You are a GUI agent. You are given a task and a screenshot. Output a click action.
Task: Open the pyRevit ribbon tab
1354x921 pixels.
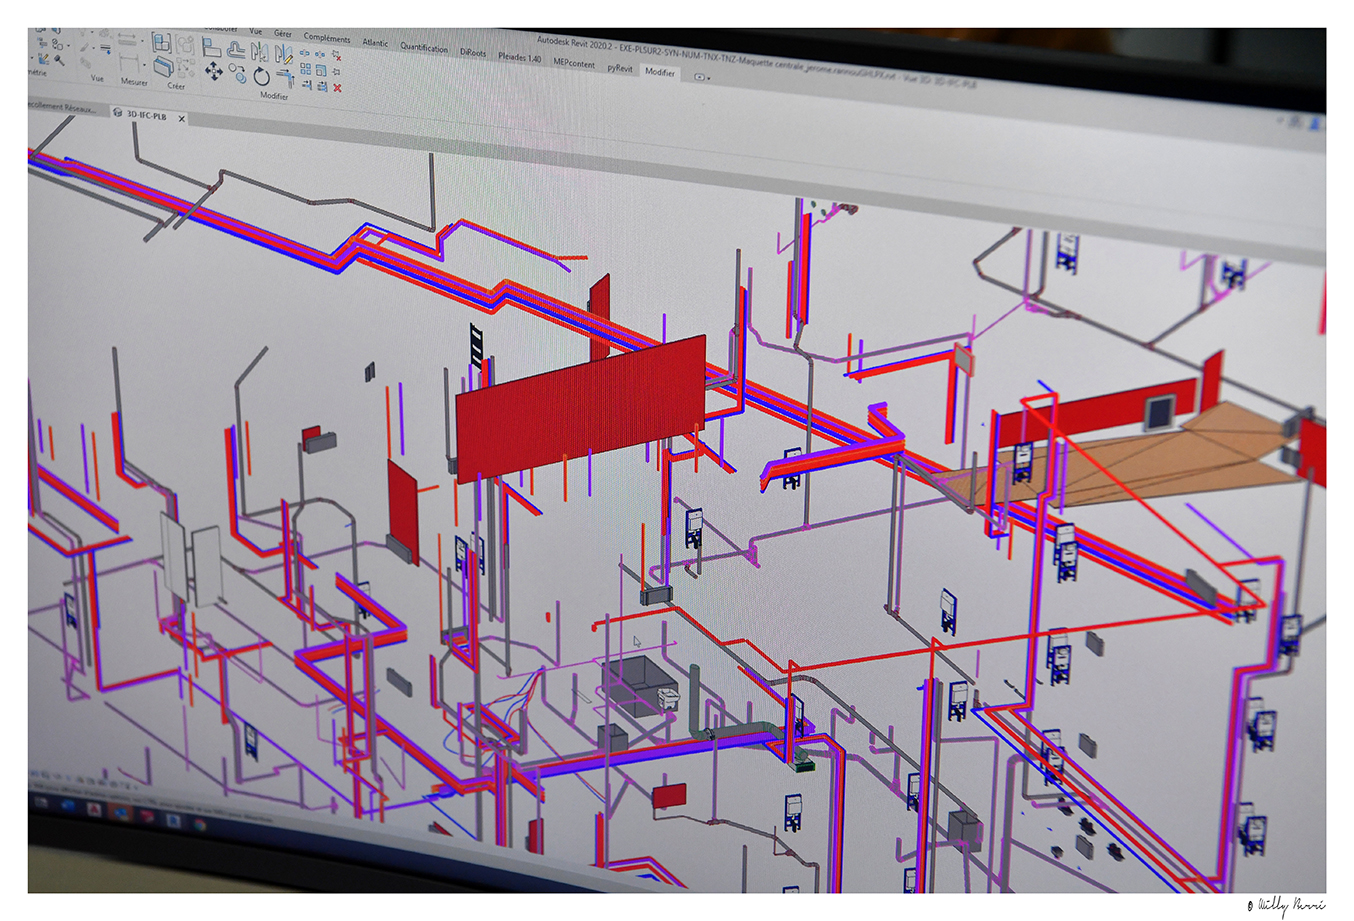620,68
